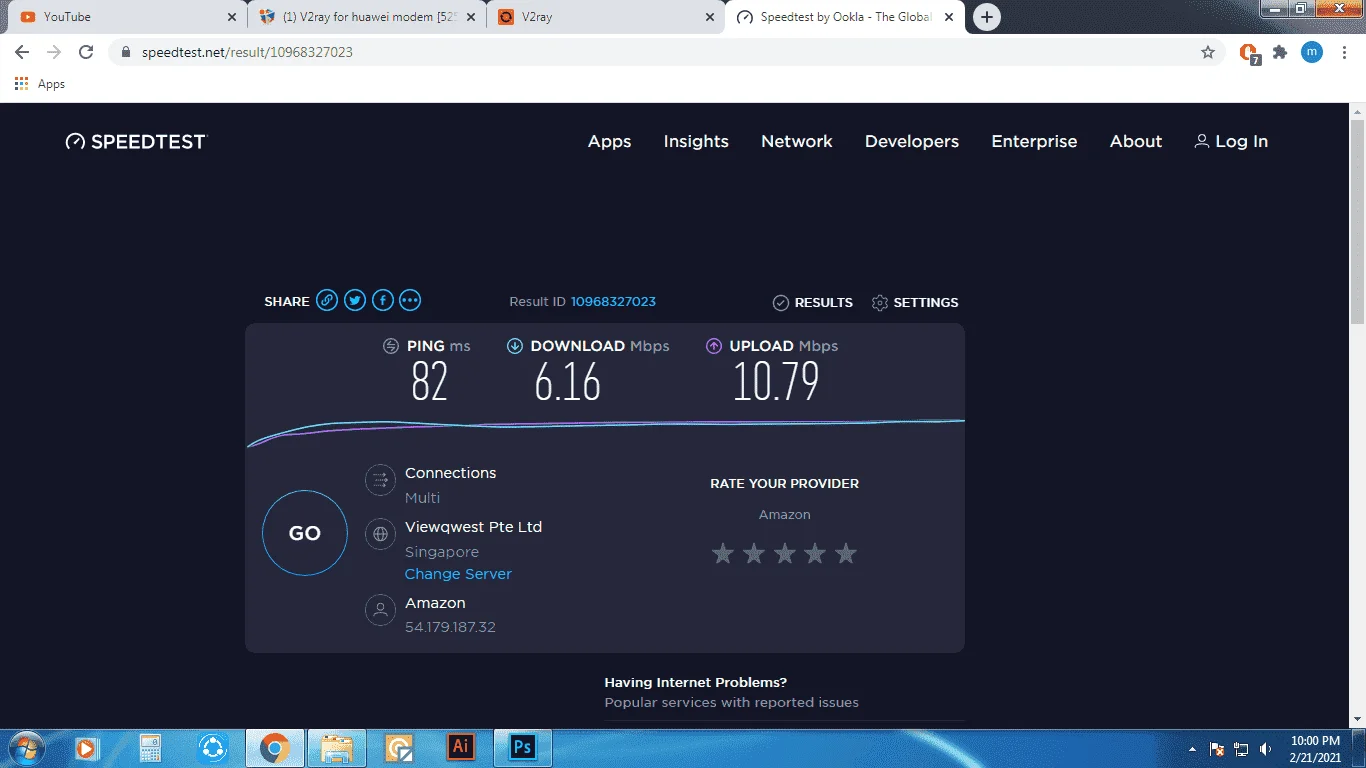Open more share options ellipsis icon

[x=410, y=300]
